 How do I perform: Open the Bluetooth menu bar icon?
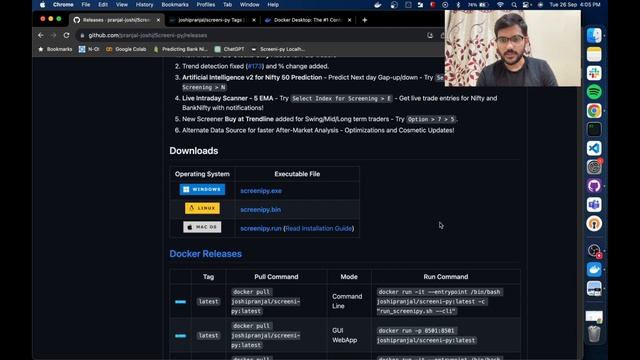pyautogui.click(x=458, y=5)
